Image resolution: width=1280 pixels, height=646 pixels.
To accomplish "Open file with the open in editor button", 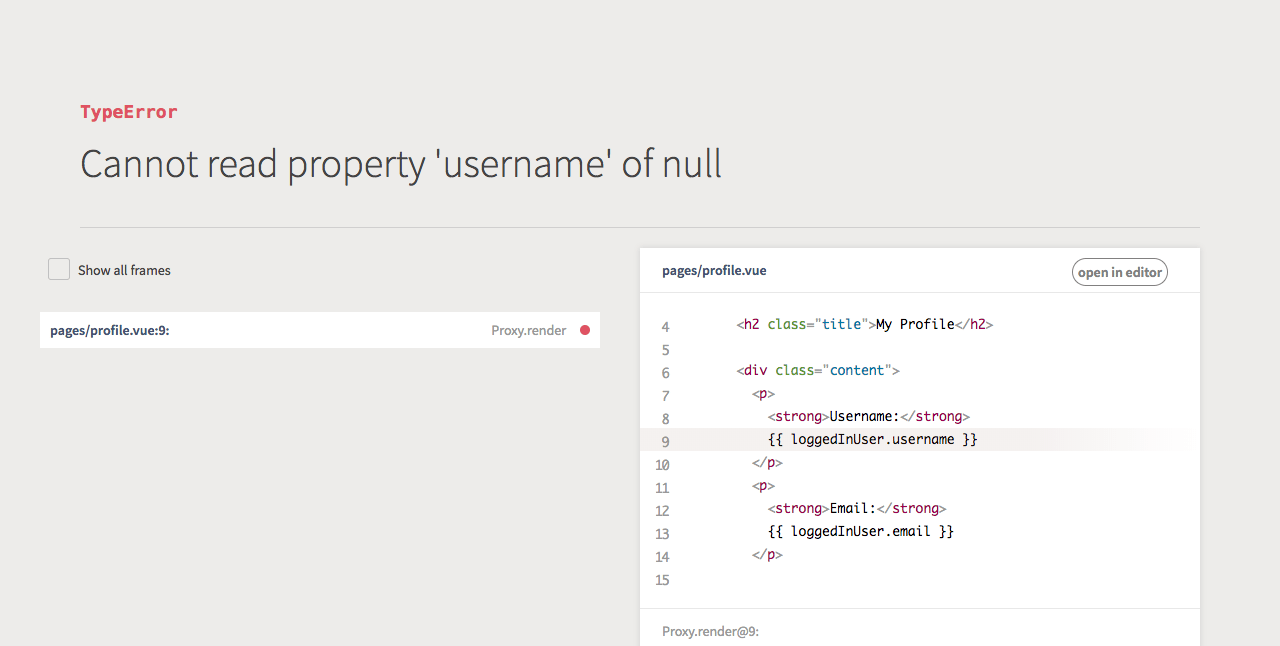I will coord(1120,272).
